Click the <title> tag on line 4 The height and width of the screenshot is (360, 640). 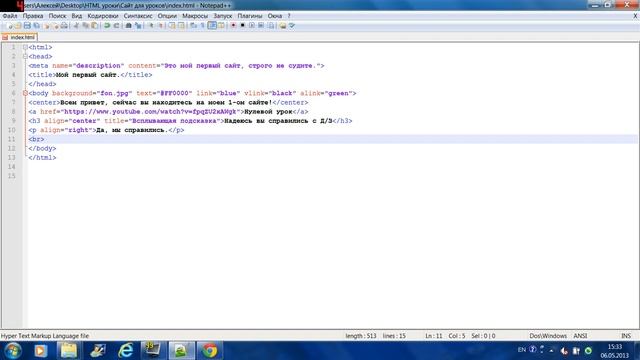pyautogui.click(x=42, y=75)
